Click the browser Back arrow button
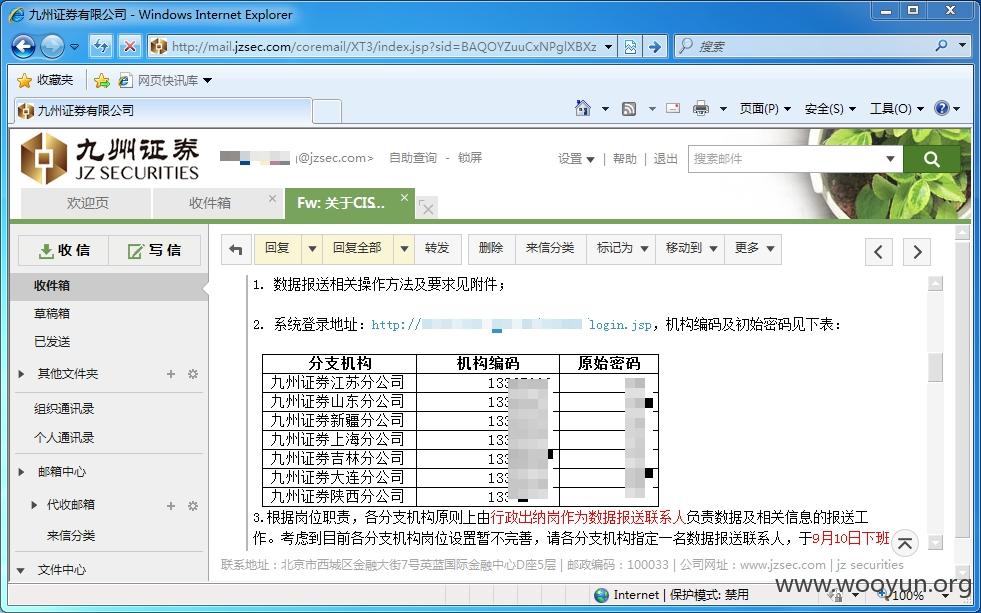Screen dimensions: 981x613 coord(24,46)
